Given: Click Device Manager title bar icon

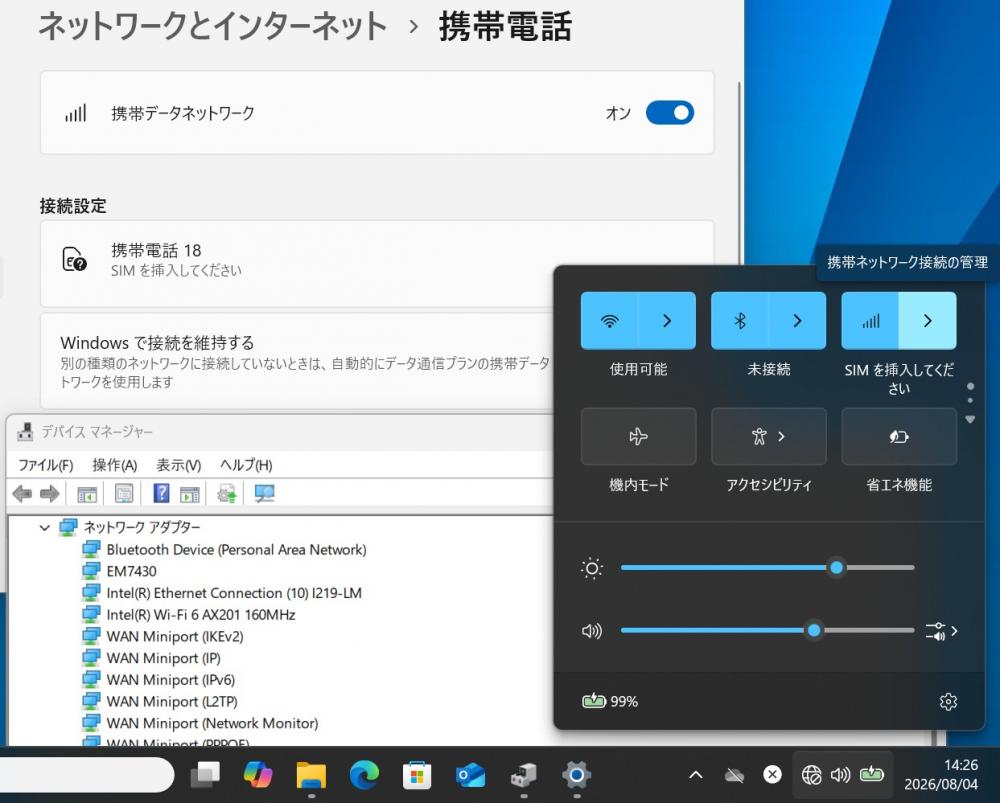Looking at the screenshot, I should 26,432.
